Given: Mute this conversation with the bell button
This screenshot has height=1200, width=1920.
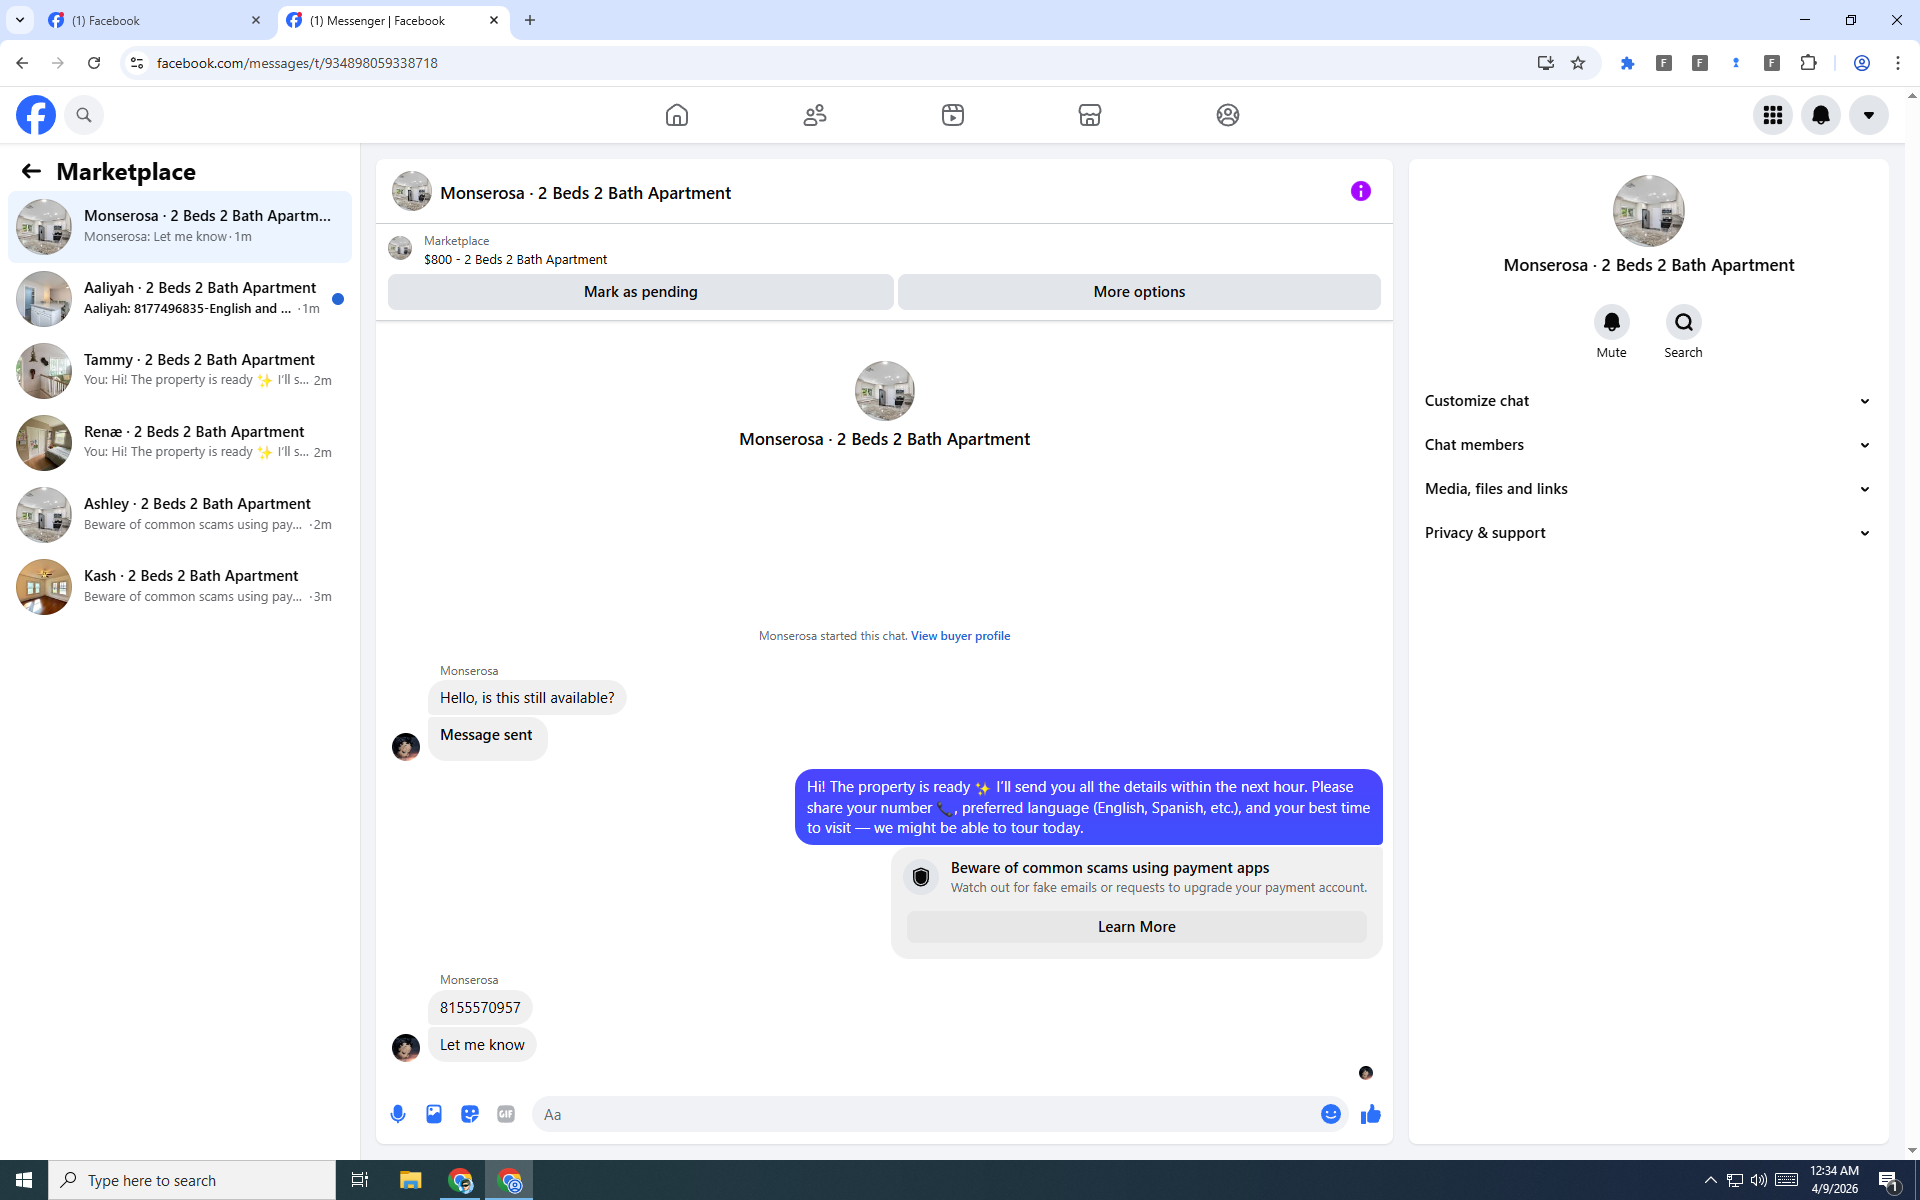Looking at the screenshot, I should [1611, 322].
